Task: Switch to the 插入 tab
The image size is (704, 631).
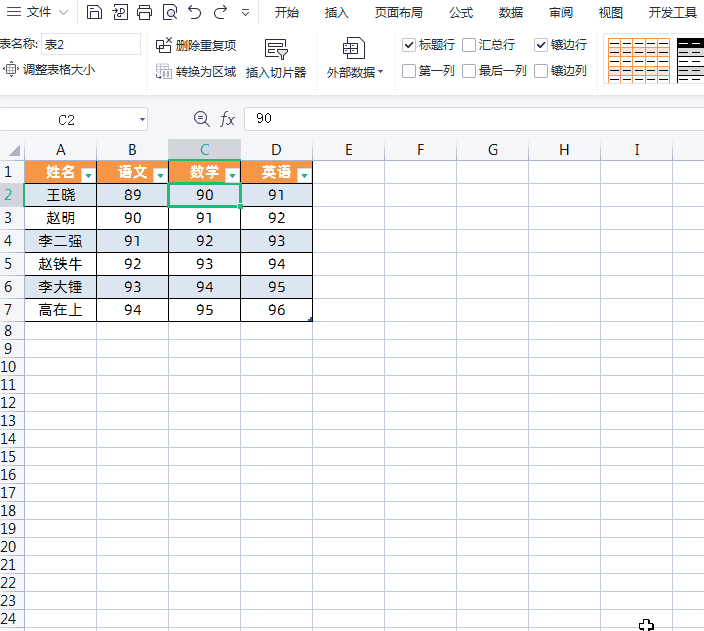Action: (x=336, y=13)
